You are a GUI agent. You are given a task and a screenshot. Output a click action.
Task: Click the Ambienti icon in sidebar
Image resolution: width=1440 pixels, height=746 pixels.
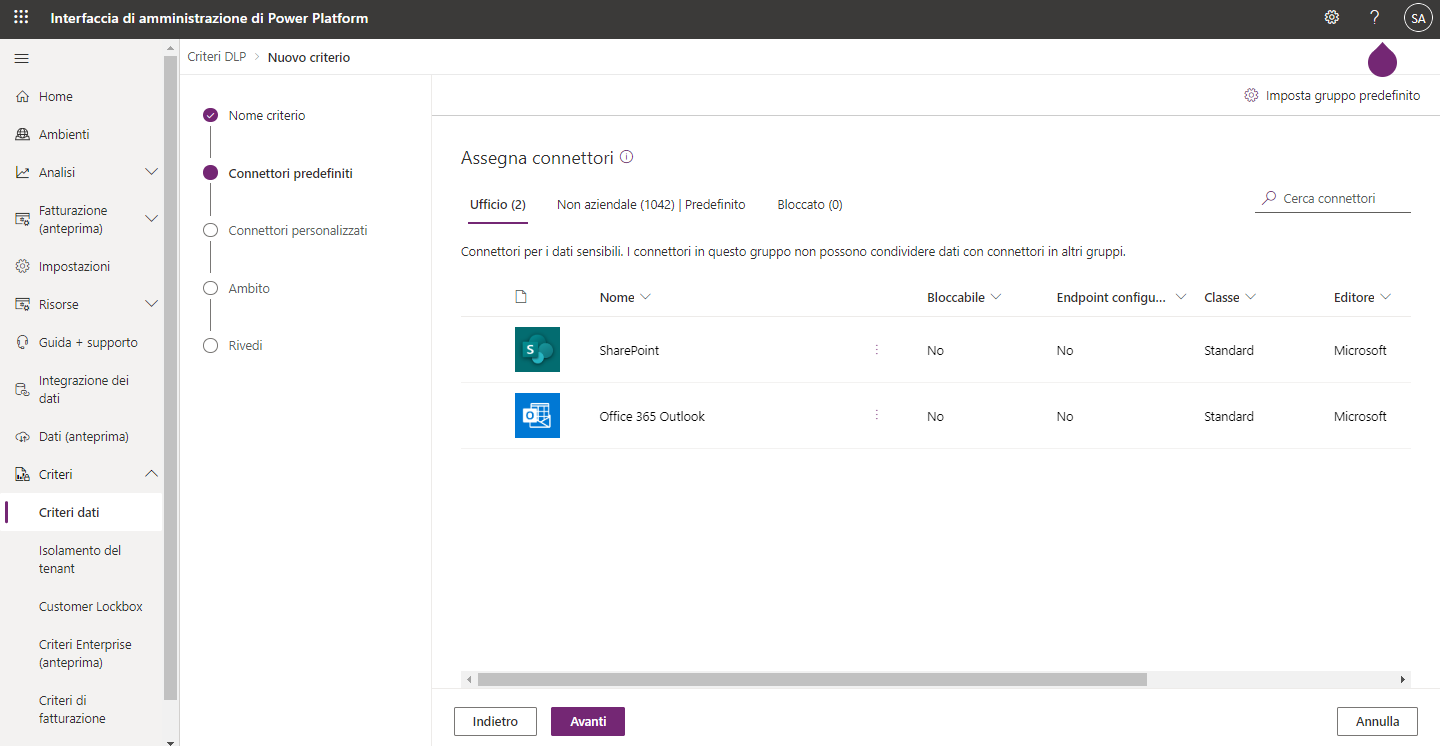[x=22, y=135]
